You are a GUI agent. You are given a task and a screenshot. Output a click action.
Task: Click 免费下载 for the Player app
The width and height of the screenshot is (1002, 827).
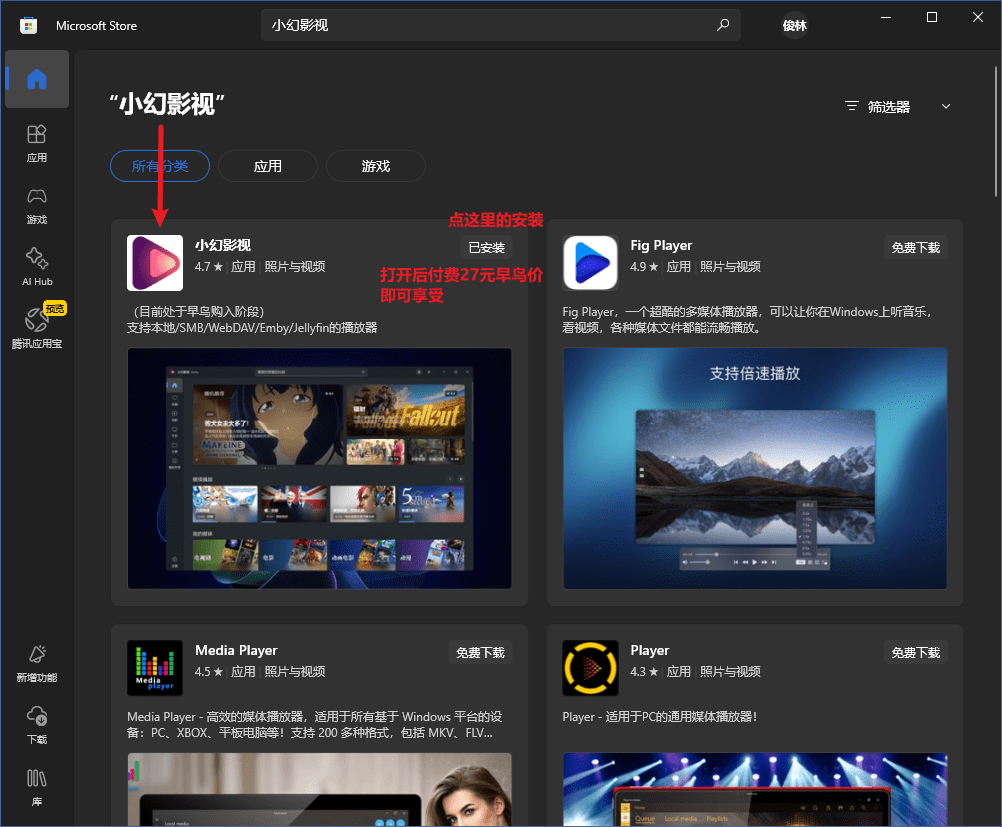pyautogui.click(x=915, y=653)
